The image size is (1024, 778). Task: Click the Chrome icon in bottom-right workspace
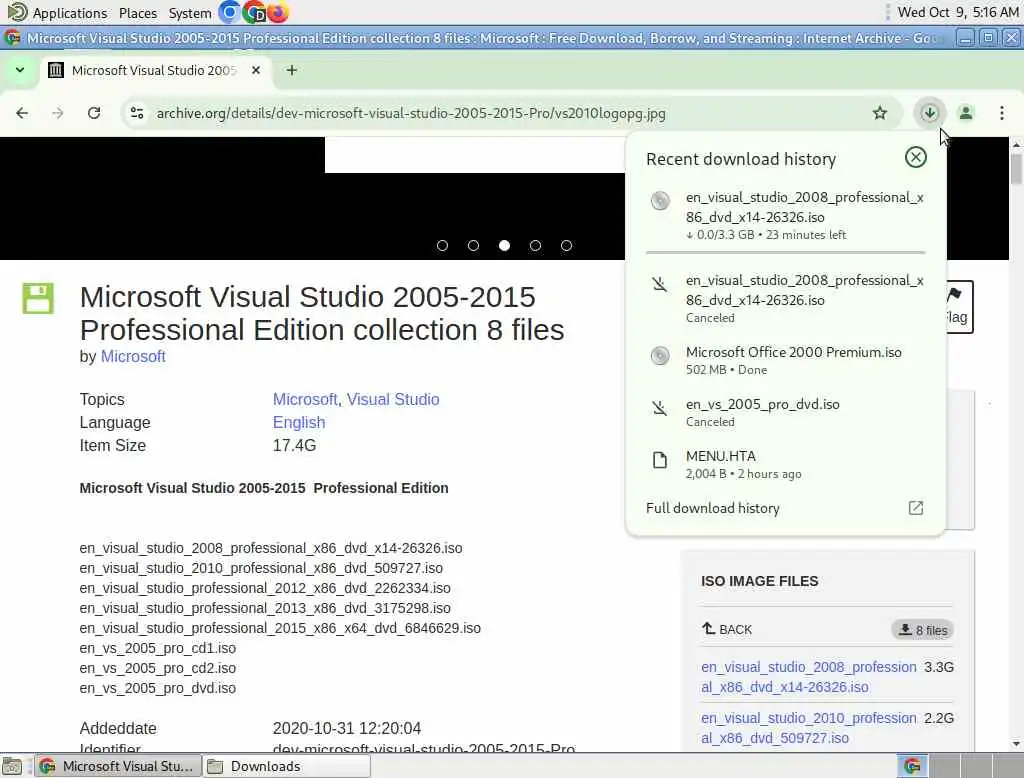(912, 766)
